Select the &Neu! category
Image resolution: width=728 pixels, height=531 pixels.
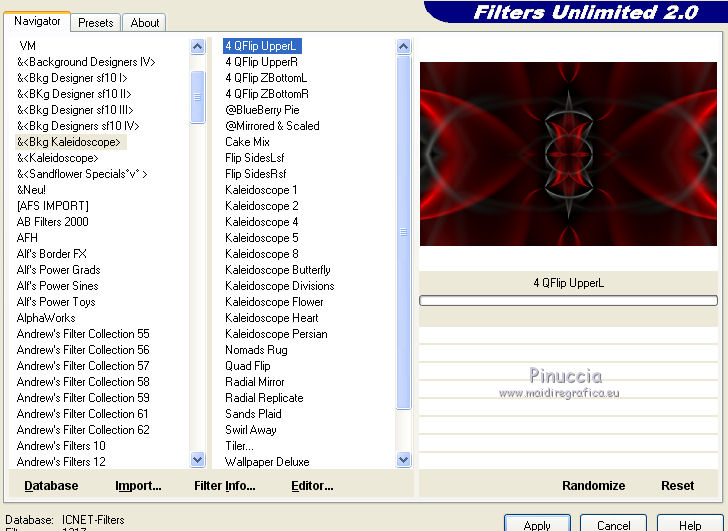pyautogui.click(x=31, y=190)
